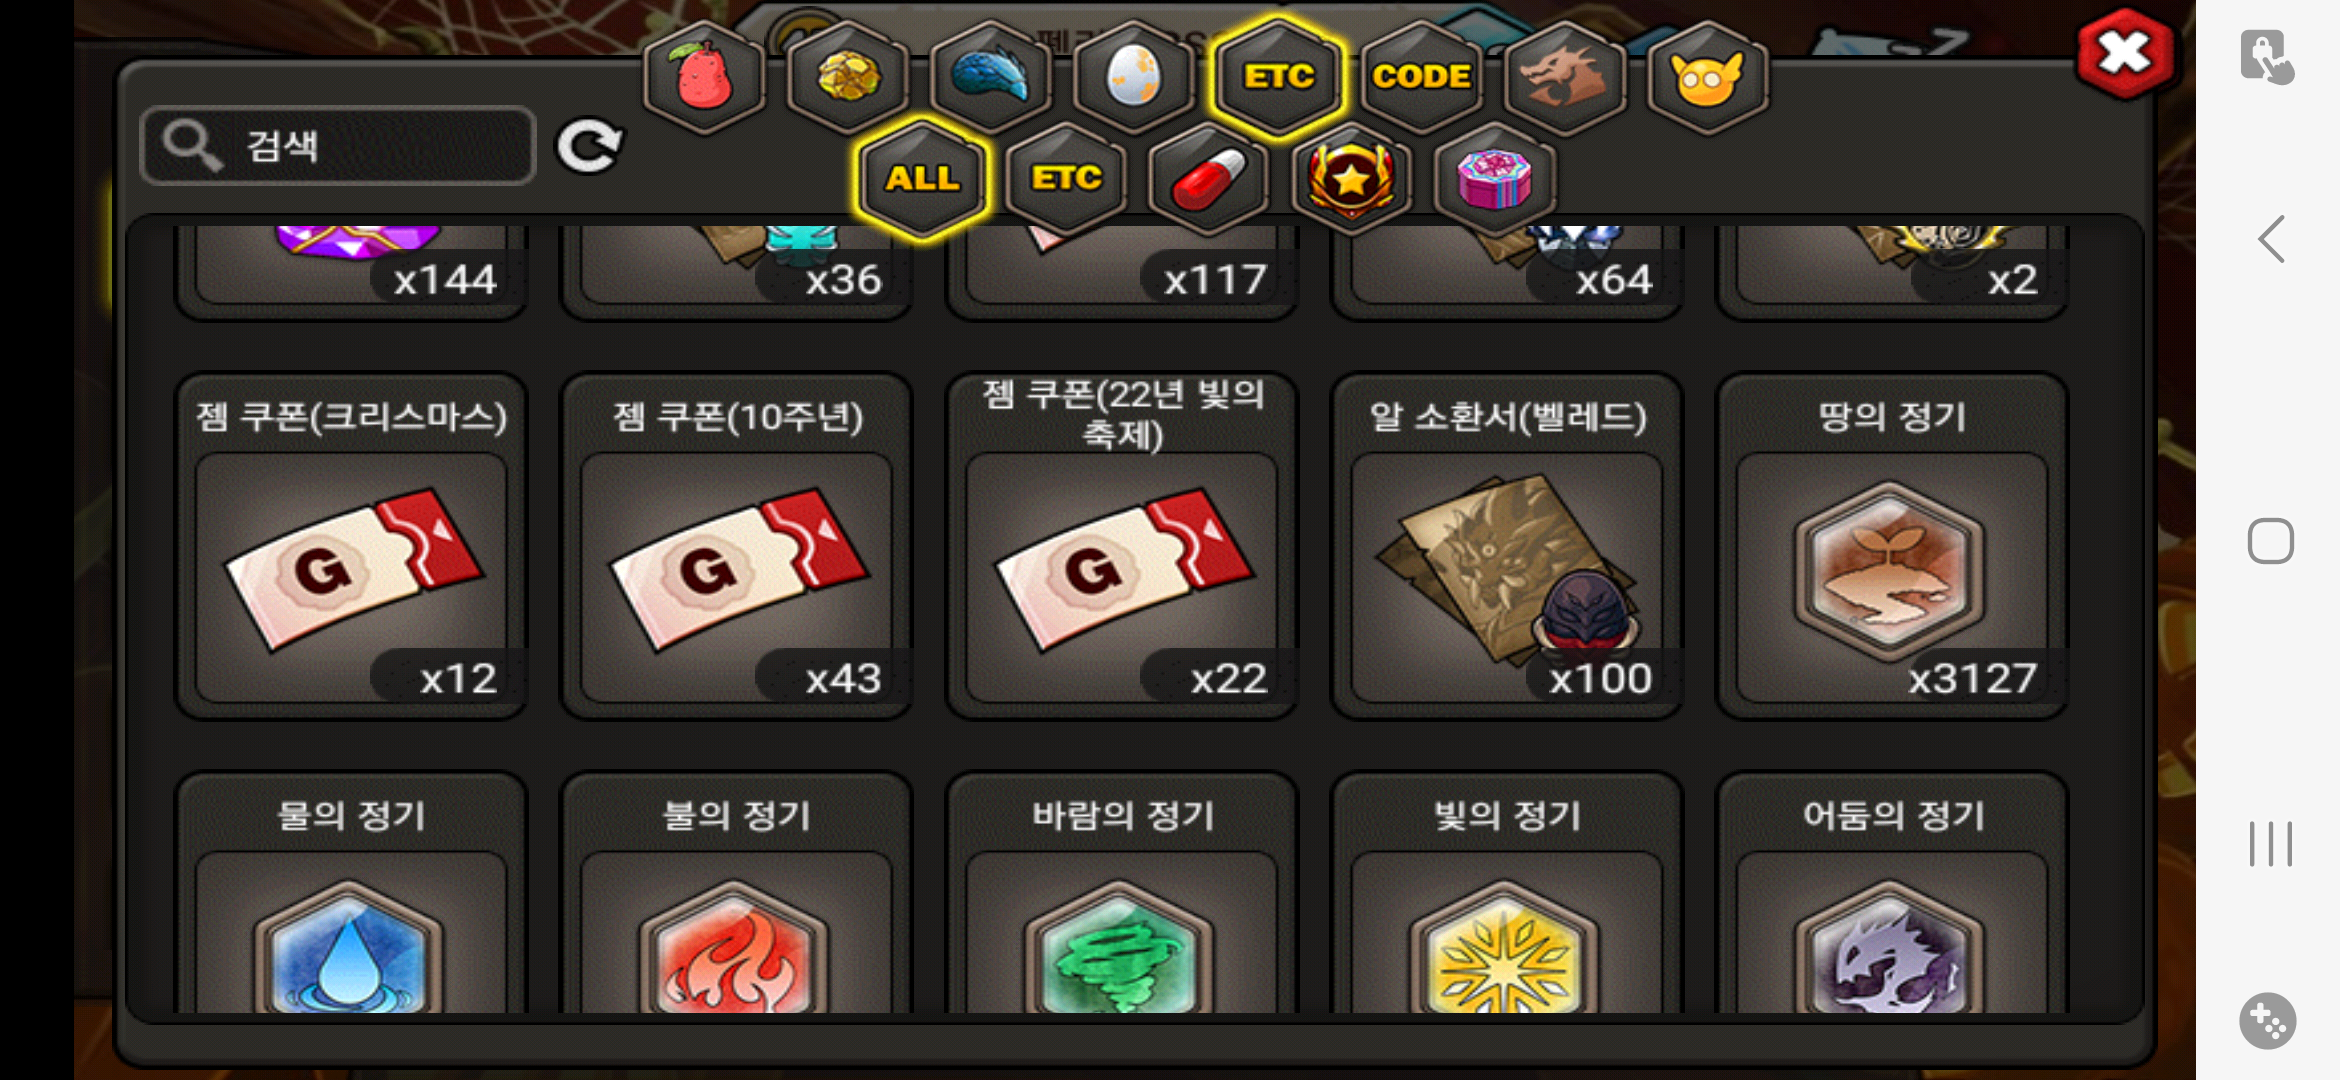2340x1080 pixels.
Task: Tap the Android back navigation arrow
Action: (x=2271, y=240)
